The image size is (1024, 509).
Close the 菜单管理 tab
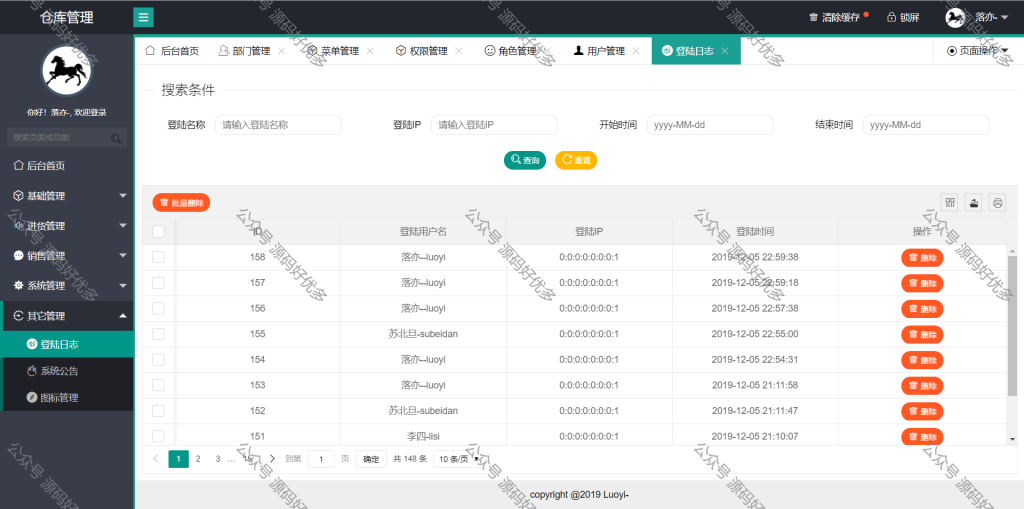point(370,50)
